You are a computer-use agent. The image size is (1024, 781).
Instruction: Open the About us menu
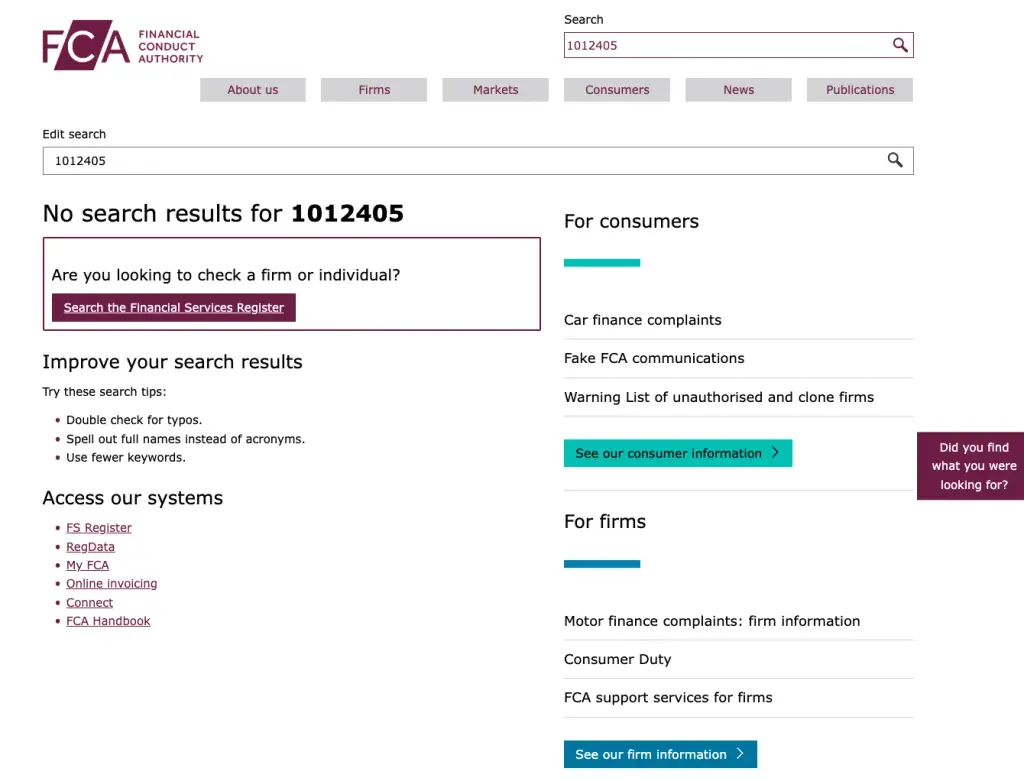[x=253, y=90]
